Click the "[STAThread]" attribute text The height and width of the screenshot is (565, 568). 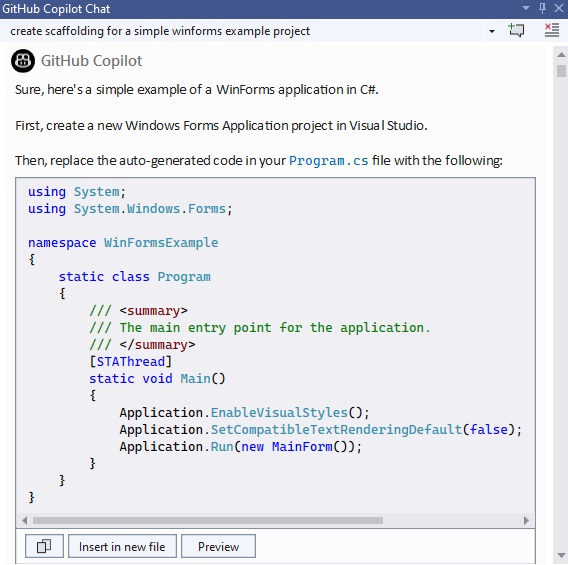[130, 361]
